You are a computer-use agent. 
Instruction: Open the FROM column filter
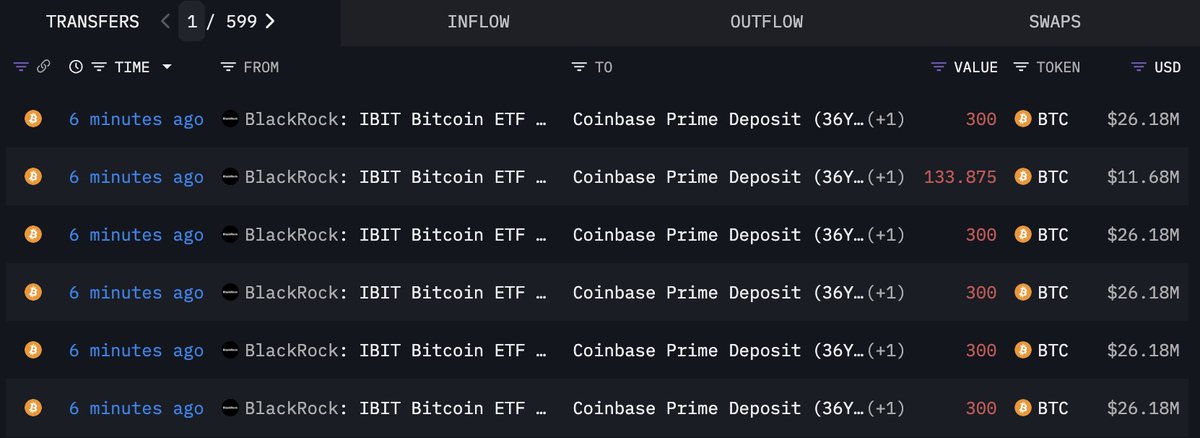click(228, 67)
